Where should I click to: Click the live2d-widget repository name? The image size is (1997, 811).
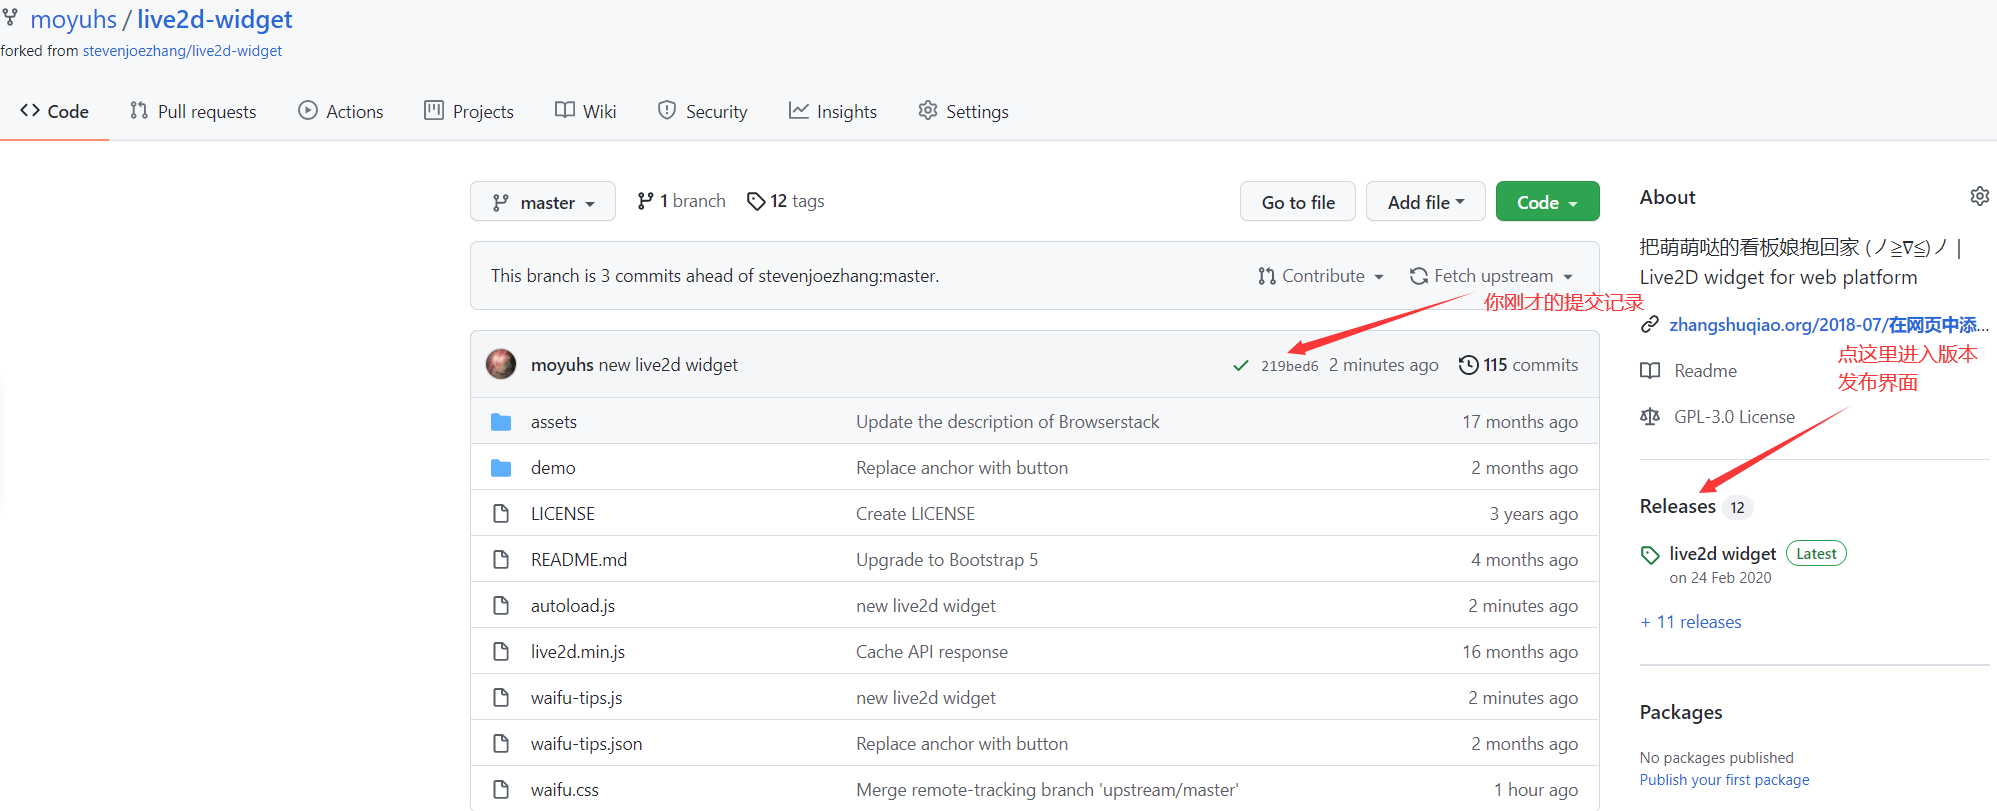click(214, 20)
